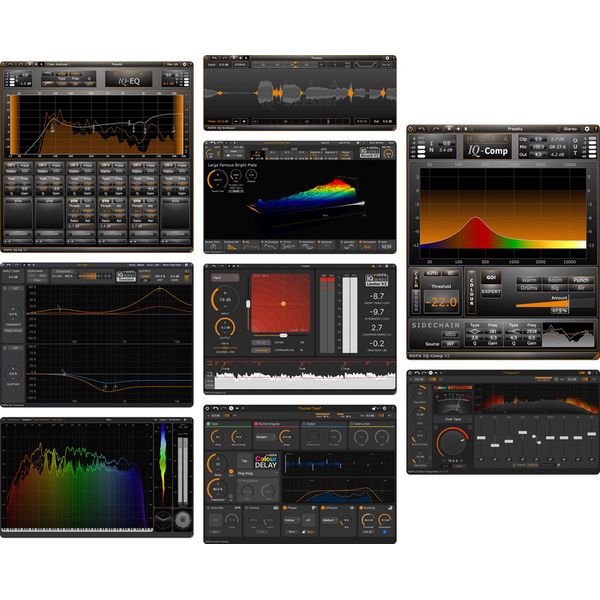600x600 pixels.
Task: Open the Hard mode dropdown in IQ-Limiter
Action: point(225,277)
